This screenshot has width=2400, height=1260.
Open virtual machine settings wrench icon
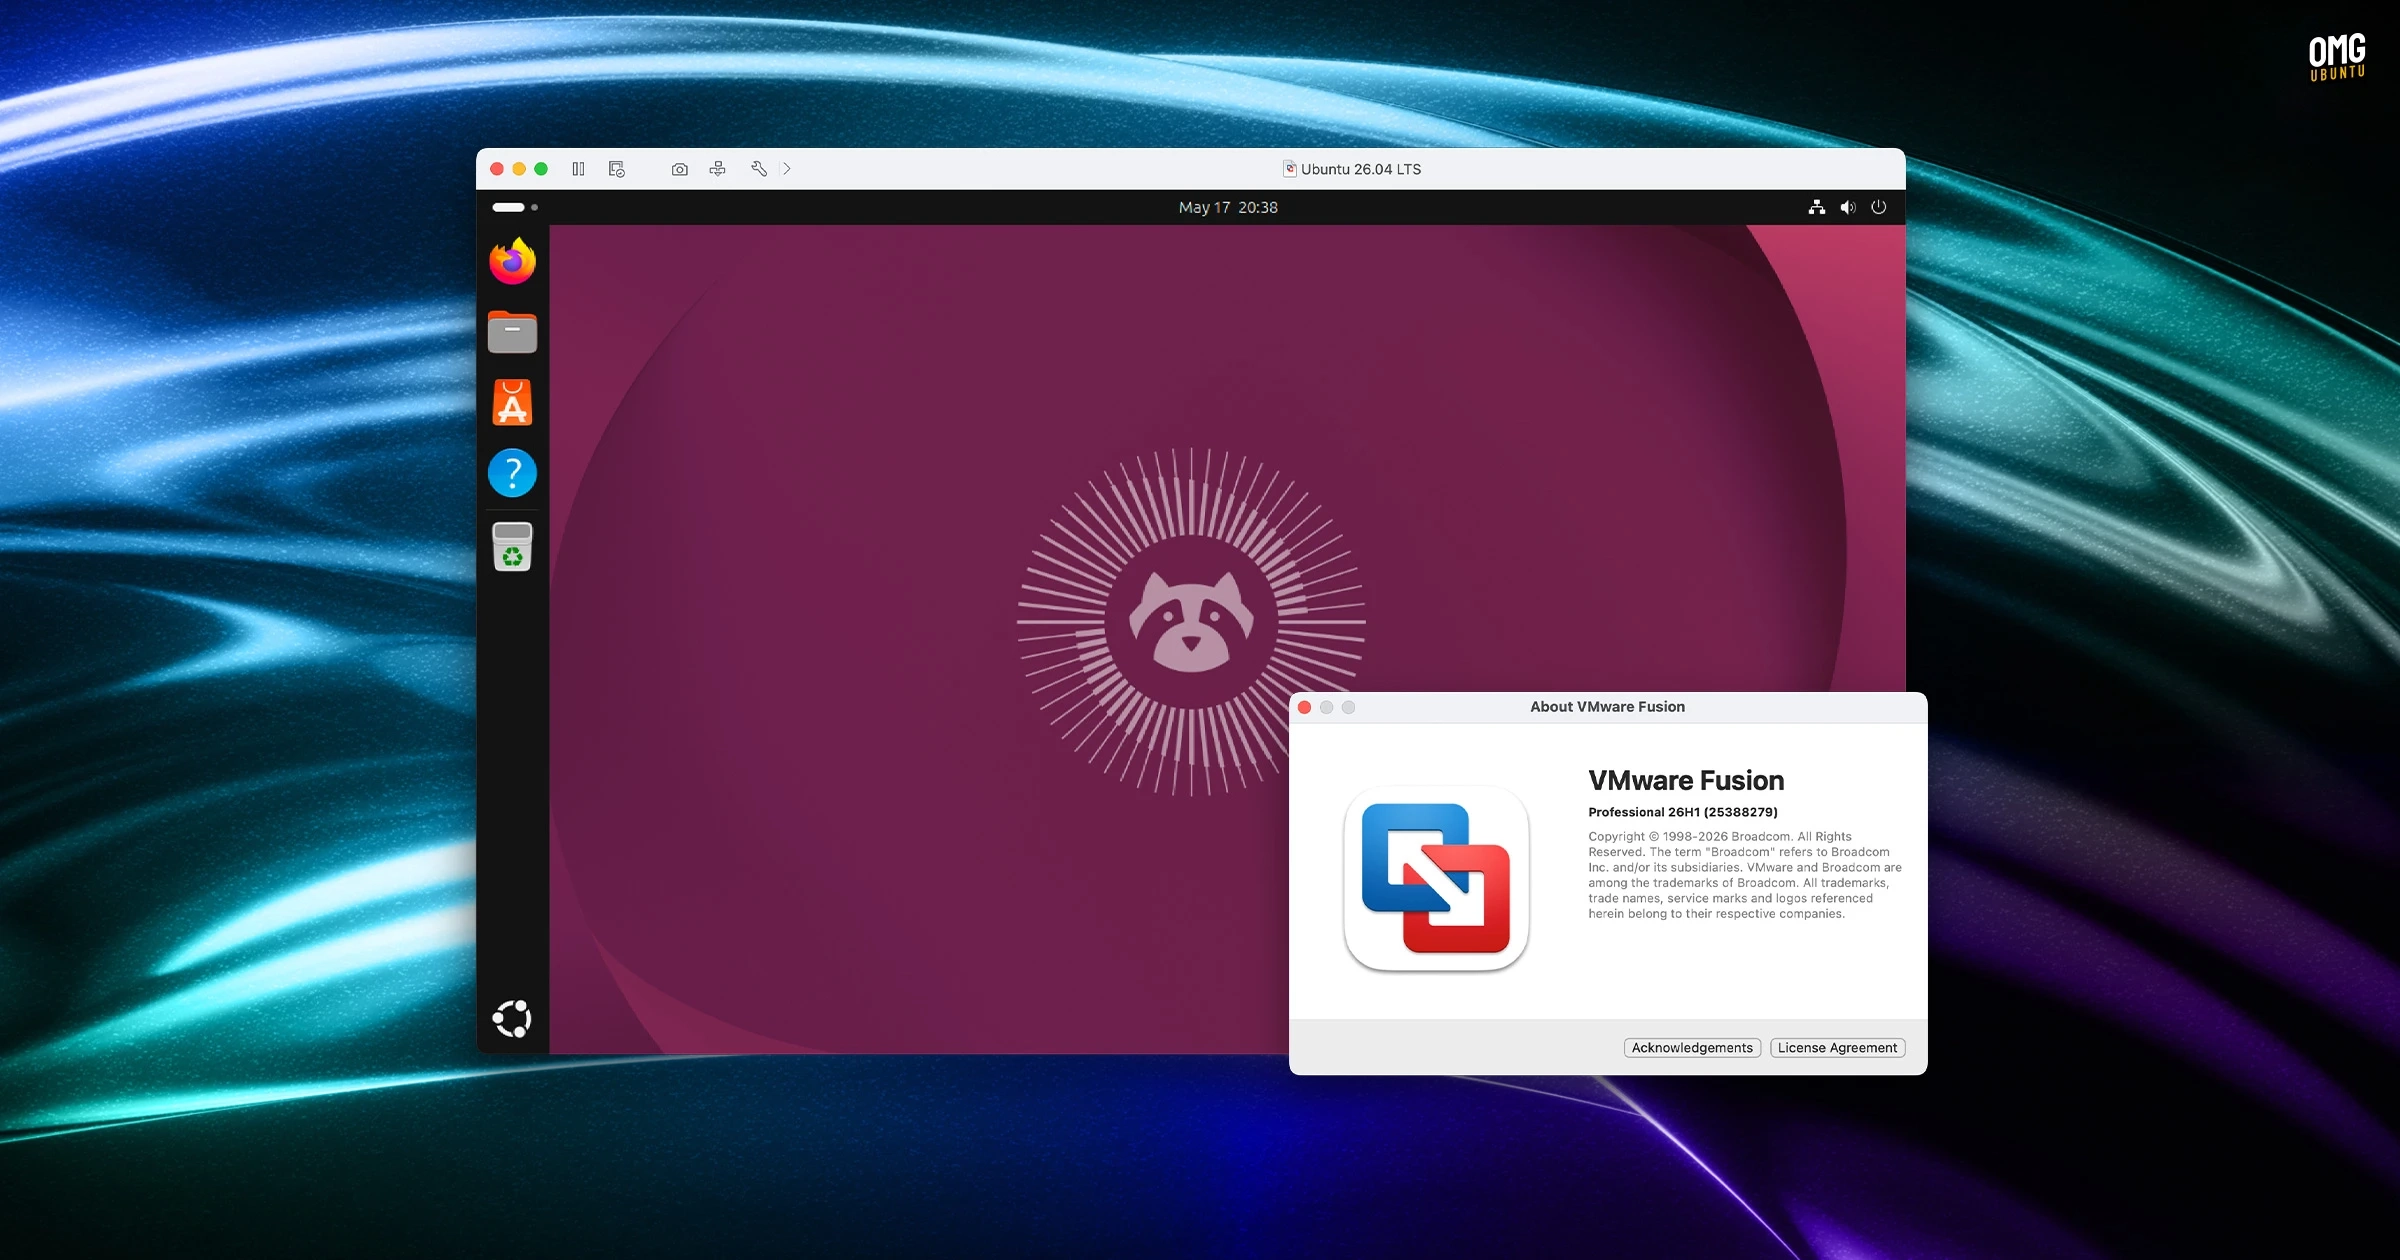759,169
